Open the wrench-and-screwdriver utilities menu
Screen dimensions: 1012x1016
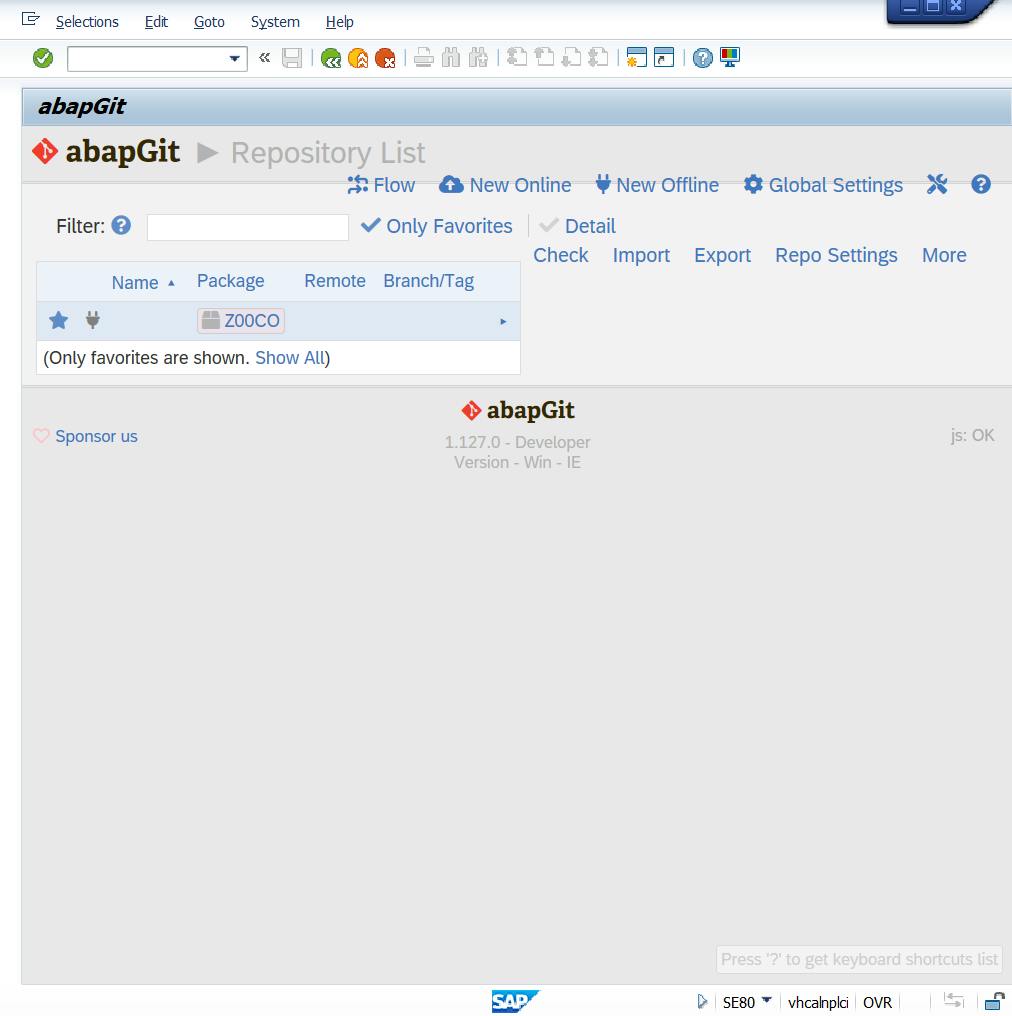(x=937, y=185)
